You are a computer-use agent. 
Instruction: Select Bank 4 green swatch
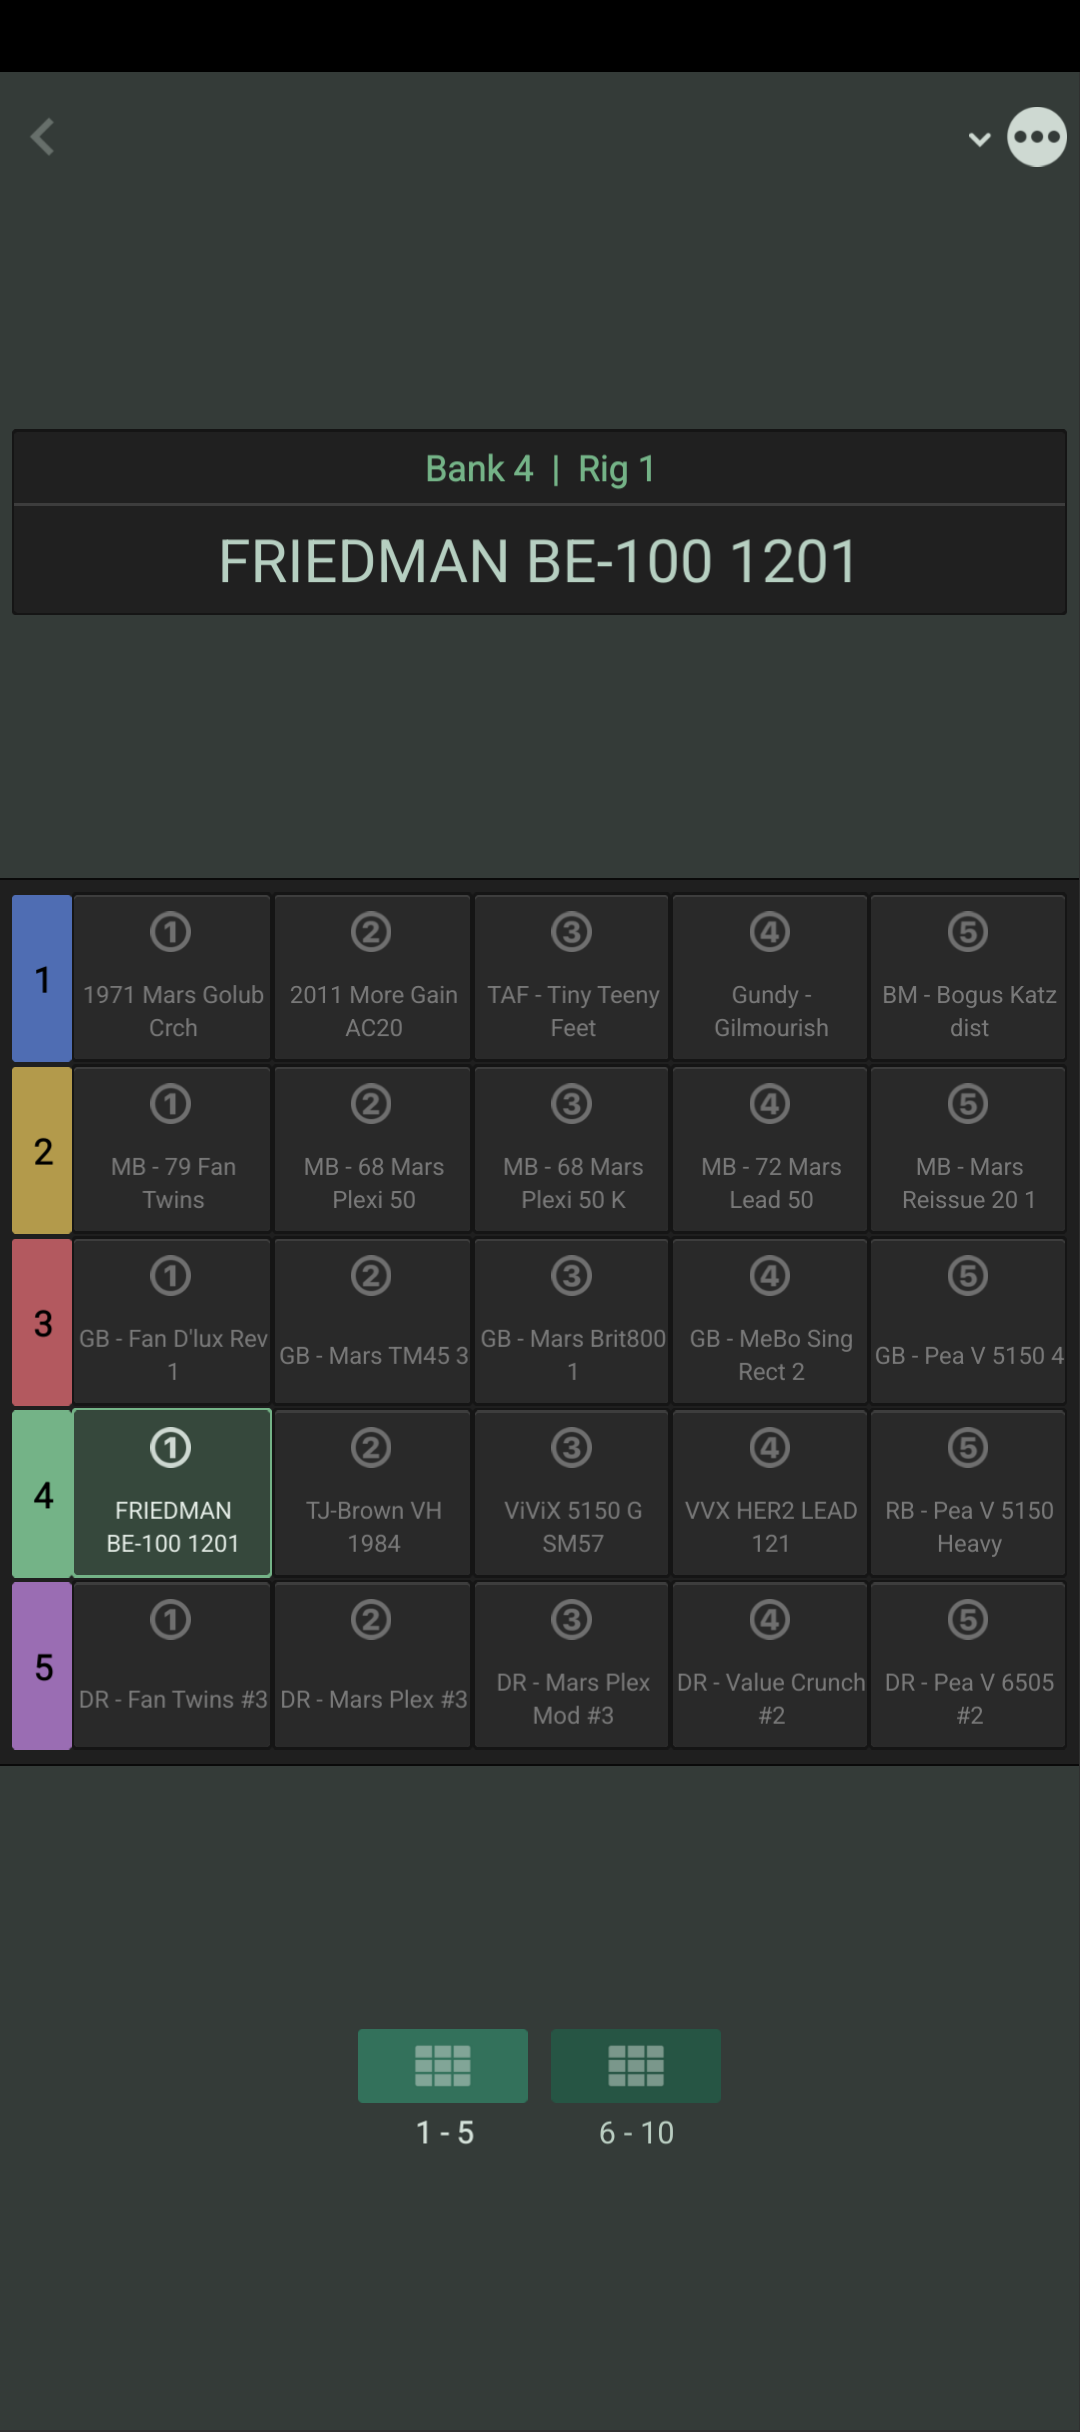pyautogui.click(x=42, y=1494)
